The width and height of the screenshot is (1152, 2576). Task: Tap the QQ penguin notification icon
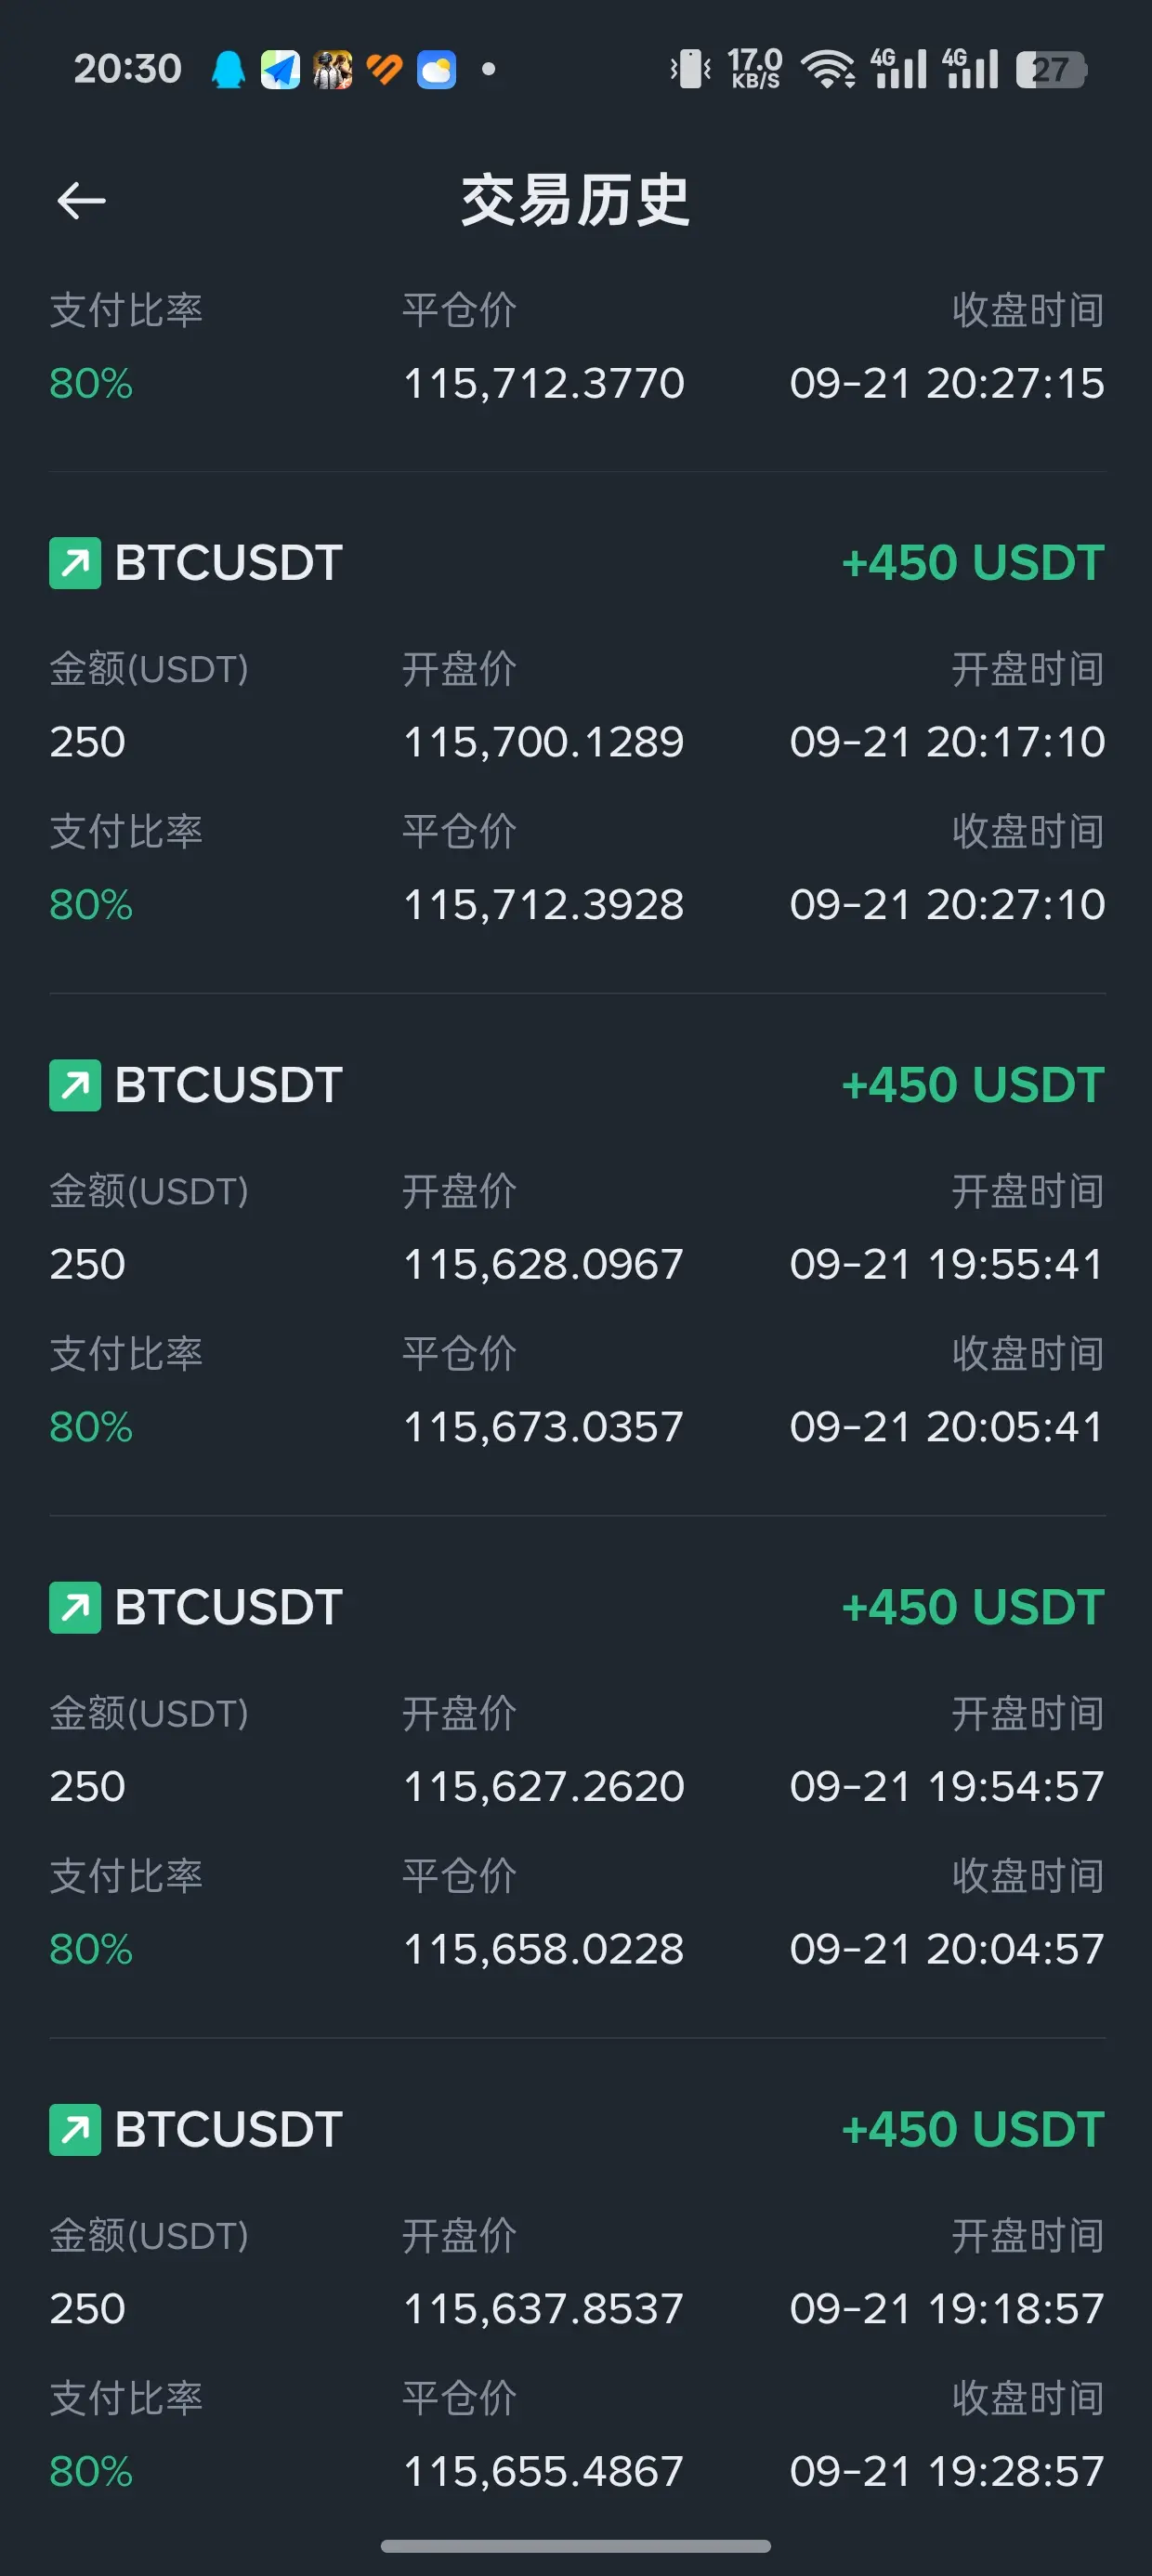(x=228, y=69)
